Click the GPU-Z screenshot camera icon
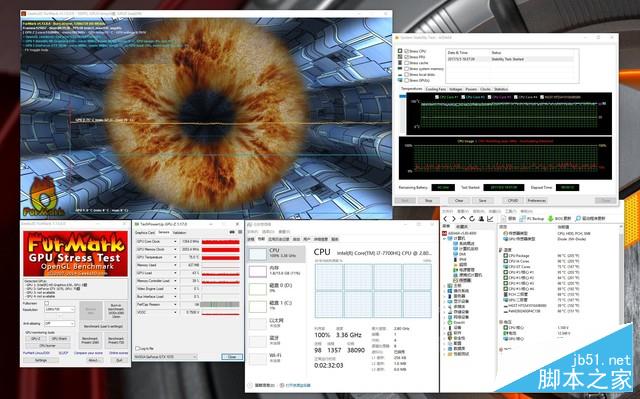 (x=232, y=233)
